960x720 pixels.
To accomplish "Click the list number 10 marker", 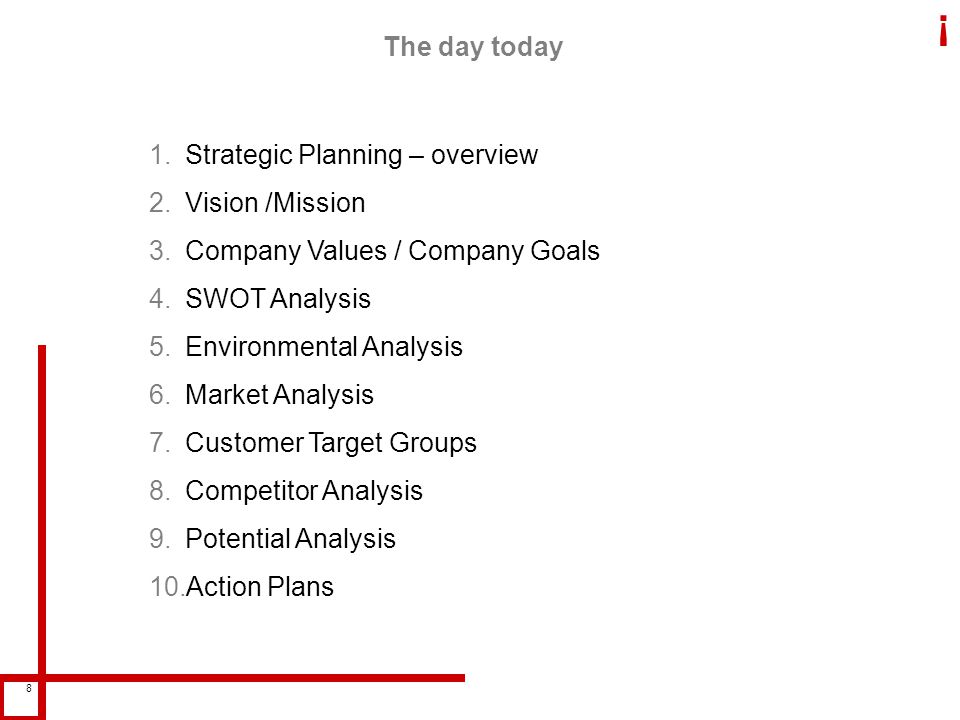I will click(167, 587).
